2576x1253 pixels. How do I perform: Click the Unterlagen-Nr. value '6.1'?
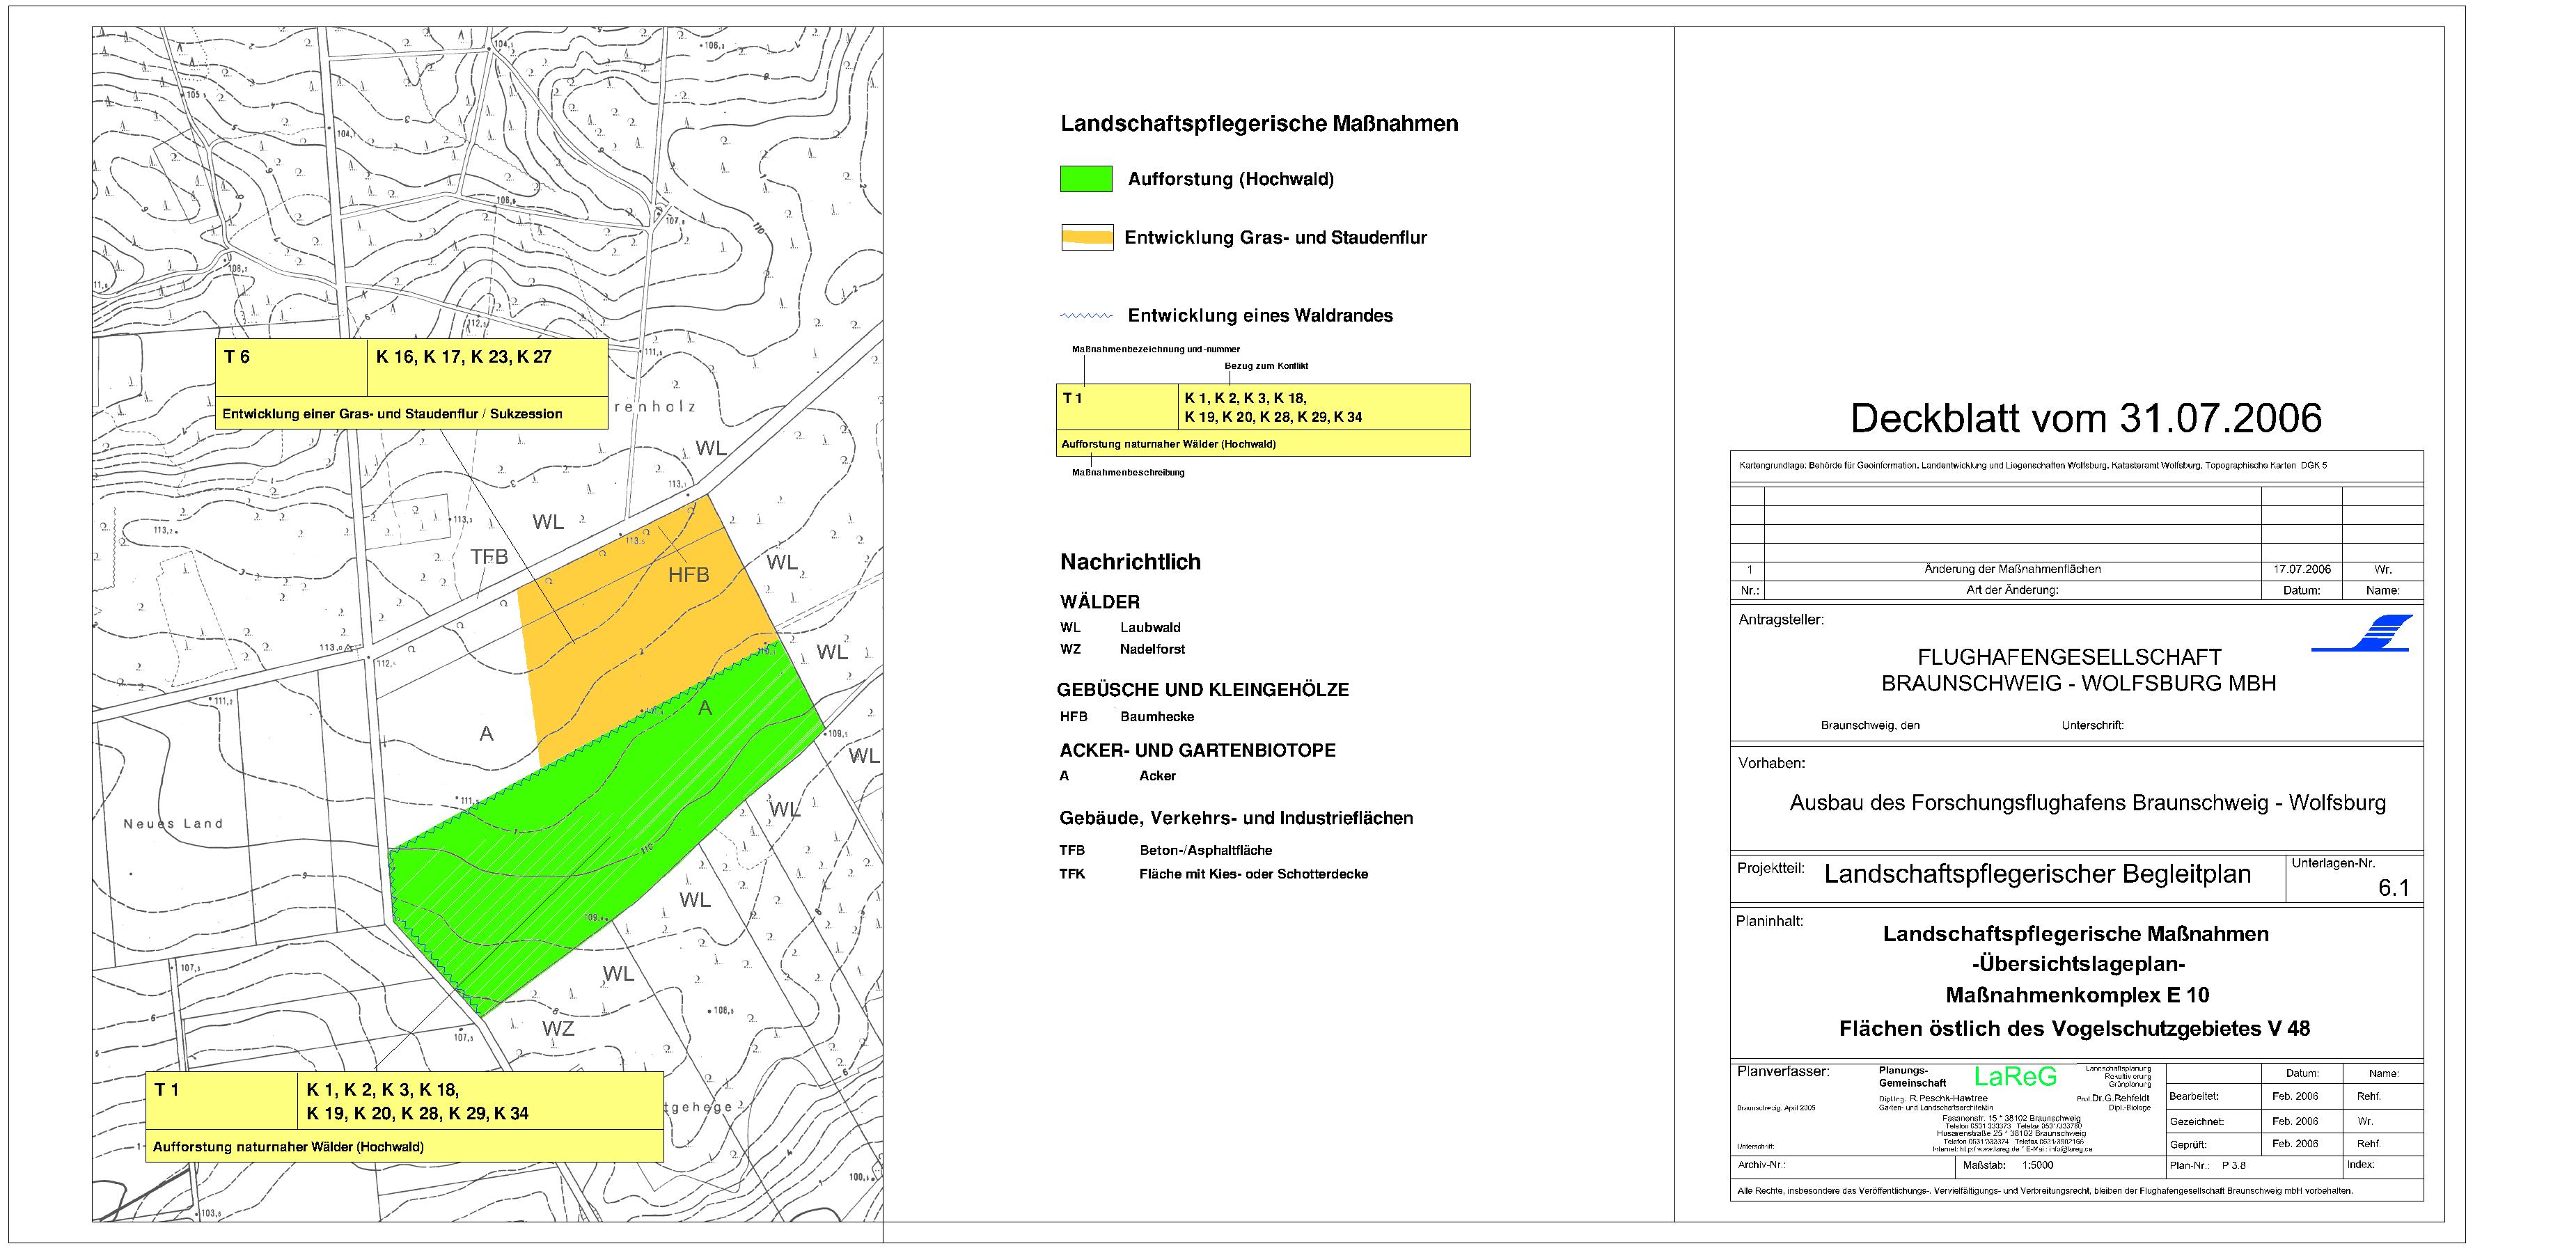pos(2394,888)
